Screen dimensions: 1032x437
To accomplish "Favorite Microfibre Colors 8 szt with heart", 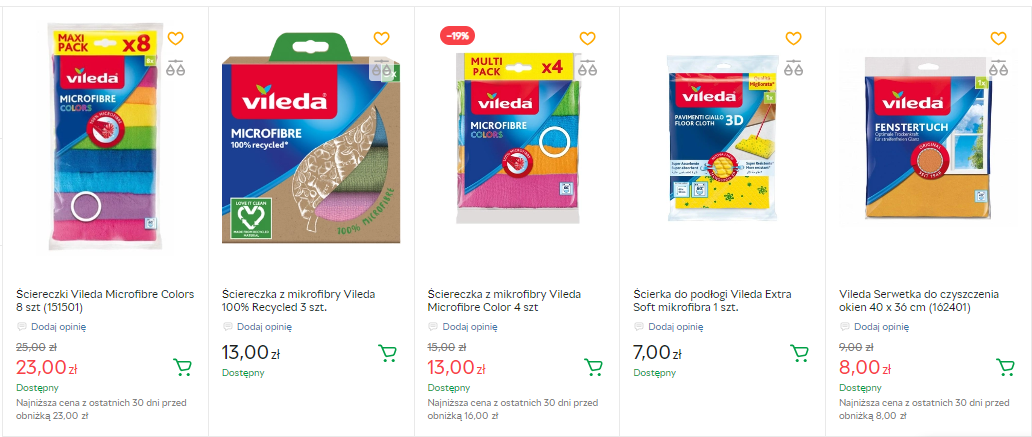I will click(x=176, y=39).
